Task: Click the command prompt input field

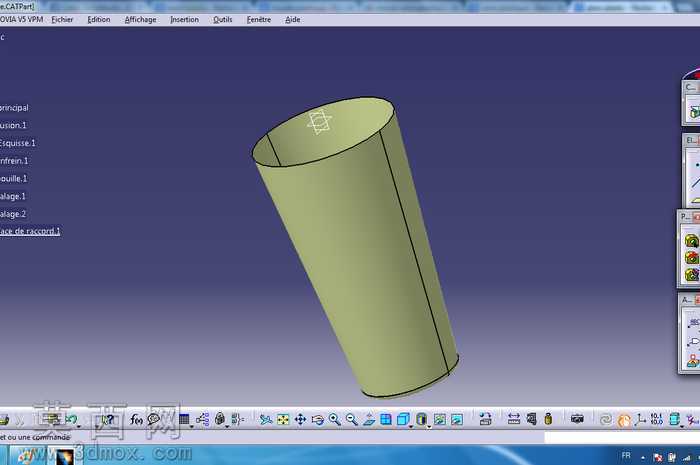Action: 622,437
